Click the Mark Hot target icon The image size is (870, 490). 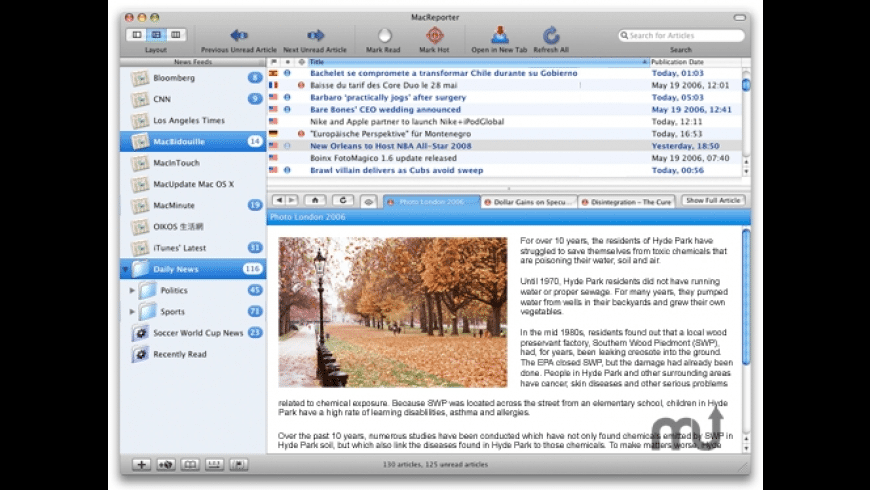click(x=434, y=35)
